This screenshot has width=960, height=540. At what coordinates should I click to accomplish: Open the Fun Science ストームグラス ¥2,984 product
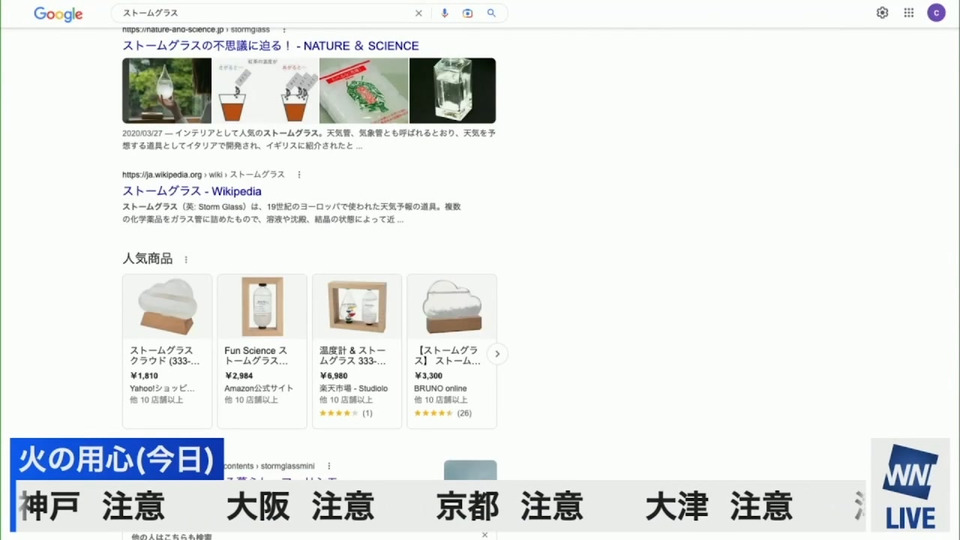tap(262, 351)
